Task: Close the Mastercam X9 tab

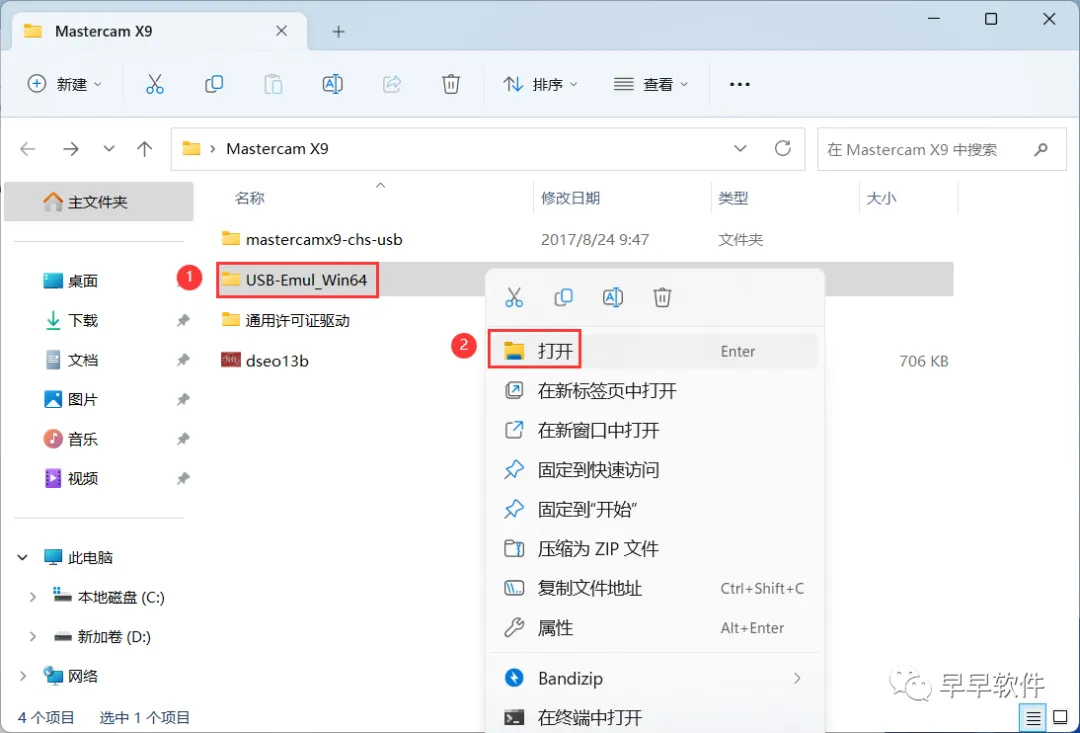Action: click(x=282, y=31)
